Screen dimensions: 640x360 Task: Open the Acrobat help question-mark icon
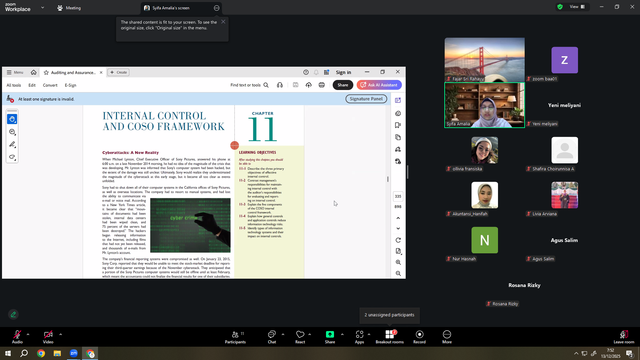pyautogui.click(x=306, y=72)
